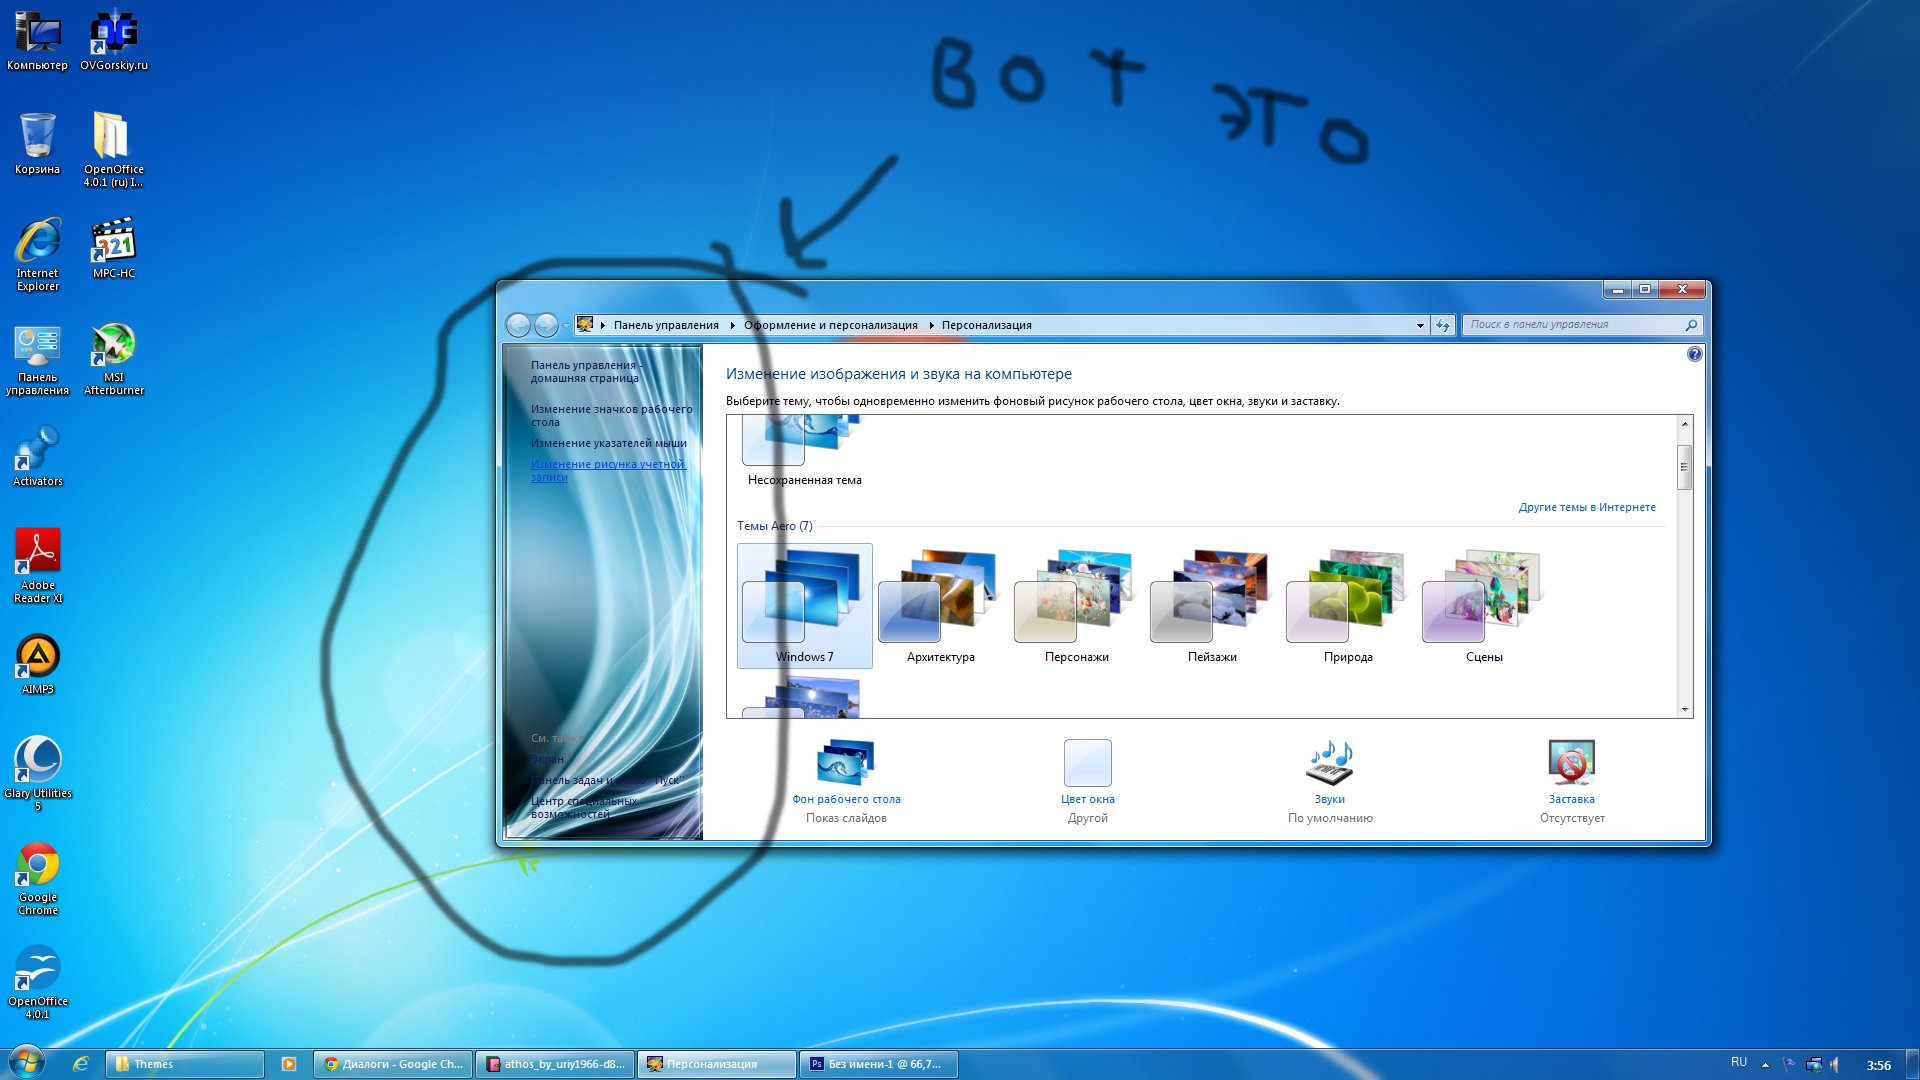Select the Windows 7 Aero theme
The height and width of the screenshot is (1080, 1920).
(x=804, y=600)
